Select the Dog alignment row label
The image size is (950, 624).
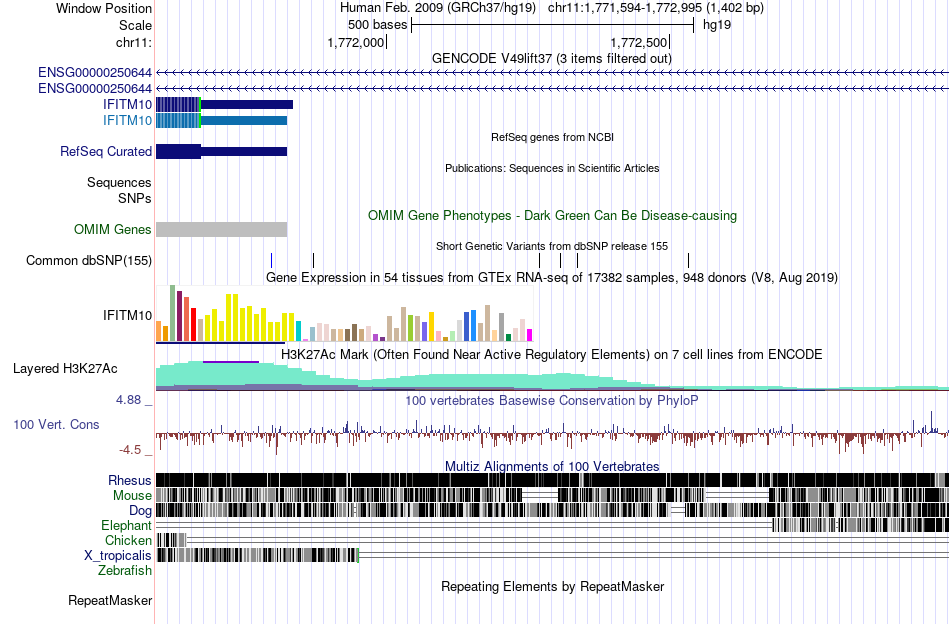[140, 511]
